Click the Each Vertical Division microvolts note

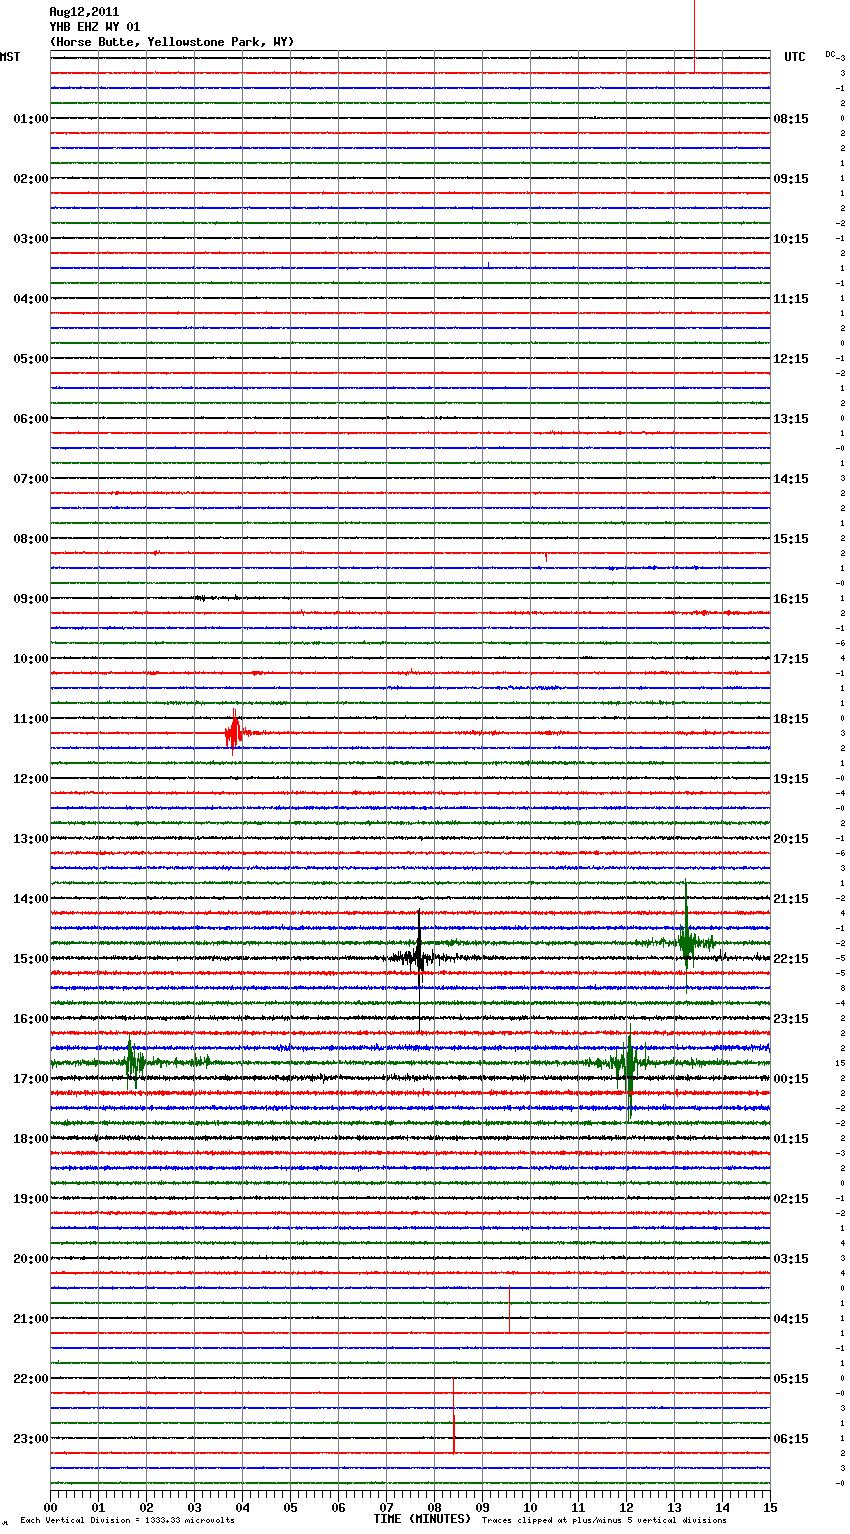[127, 1521]
